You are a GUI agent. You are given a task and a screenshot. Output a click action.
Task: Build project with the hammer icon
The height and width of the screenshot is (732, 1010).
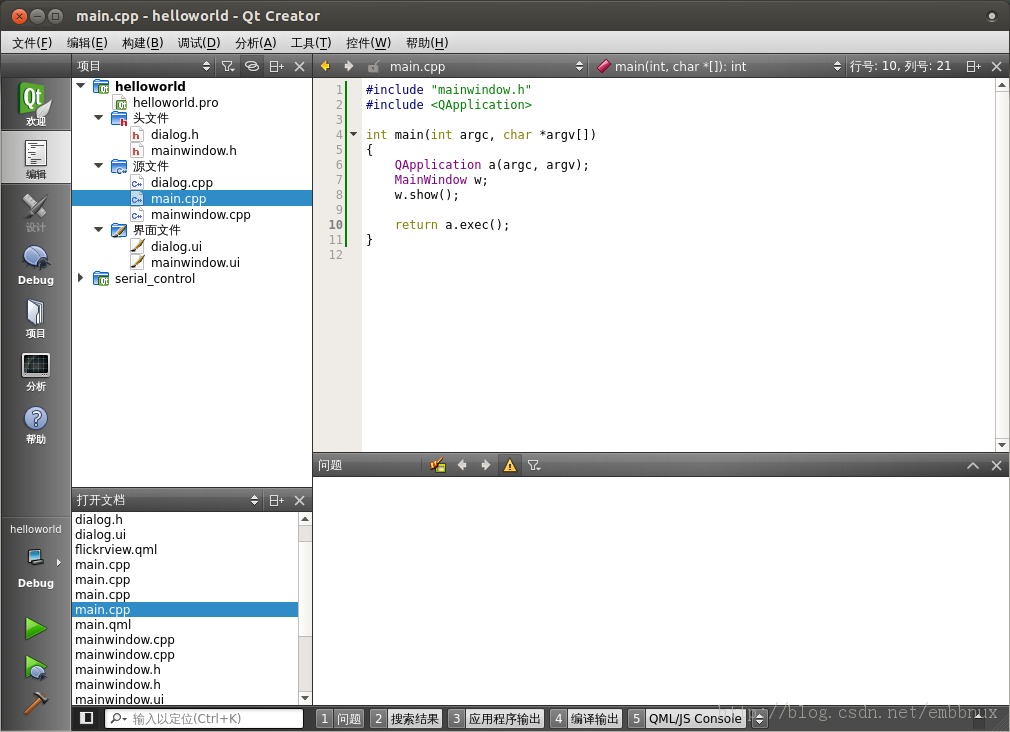pos(35,702)
